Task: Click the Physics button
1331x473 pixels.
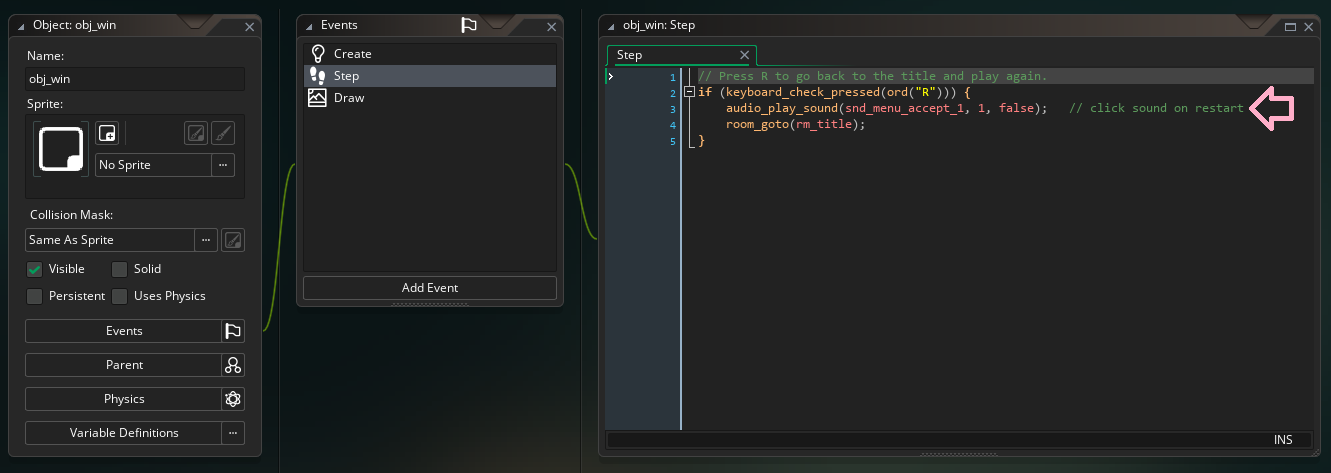Action: (123, 399)
